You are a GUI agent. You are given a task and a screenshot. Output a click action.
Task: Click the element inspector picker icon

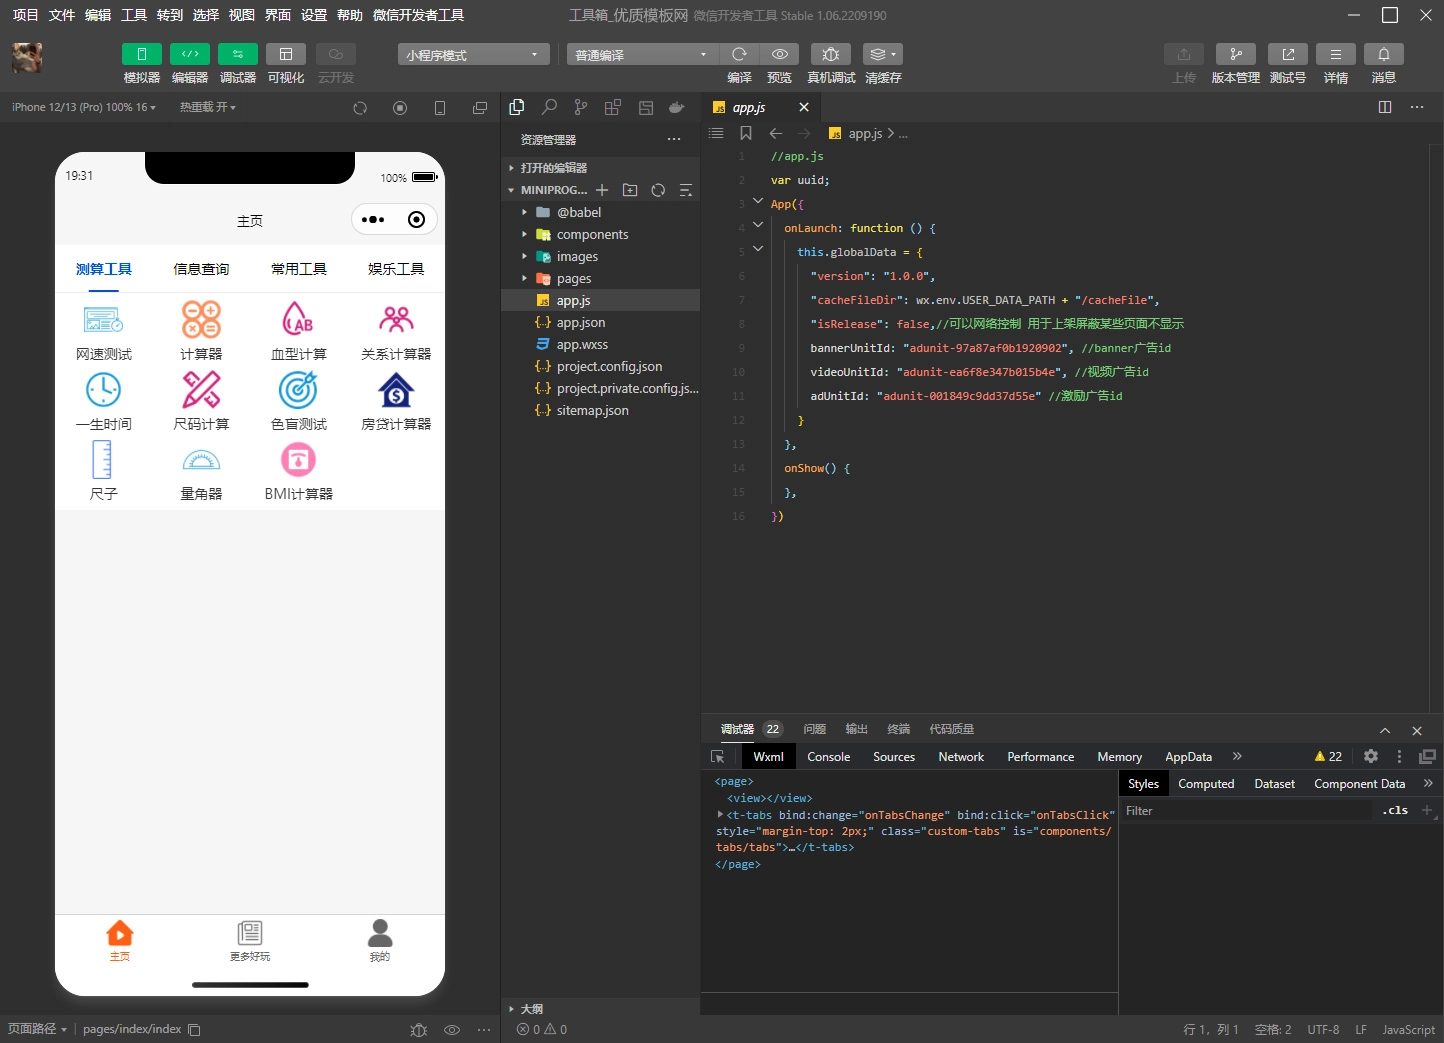(717, 757)
